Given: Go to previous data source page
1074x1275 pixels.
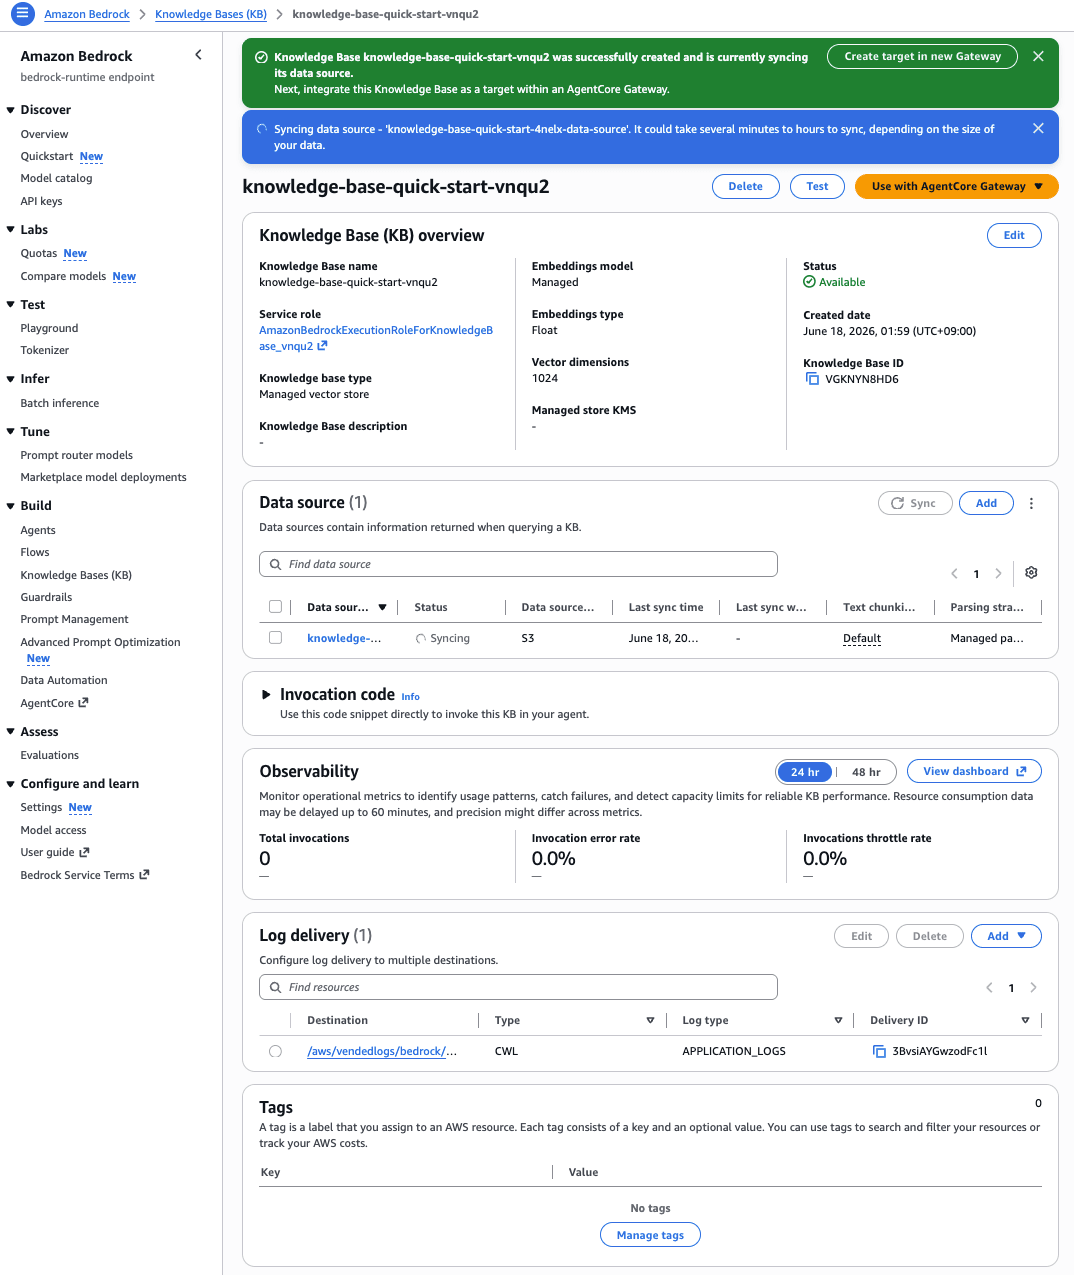Looking at the screenshot, I should 954,574.
